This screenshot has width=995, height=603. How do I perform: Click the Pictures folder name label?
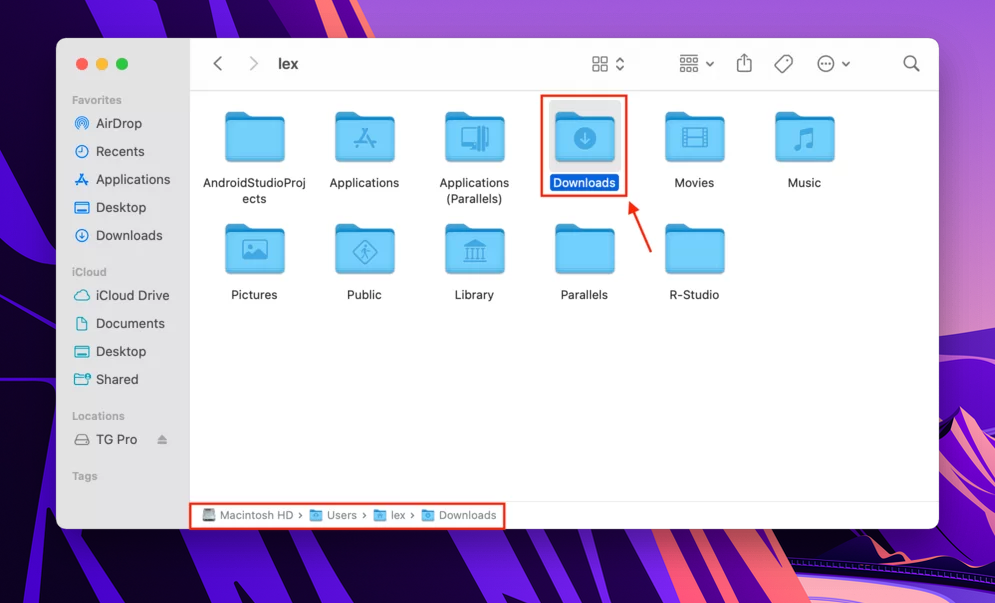(254, 295)
